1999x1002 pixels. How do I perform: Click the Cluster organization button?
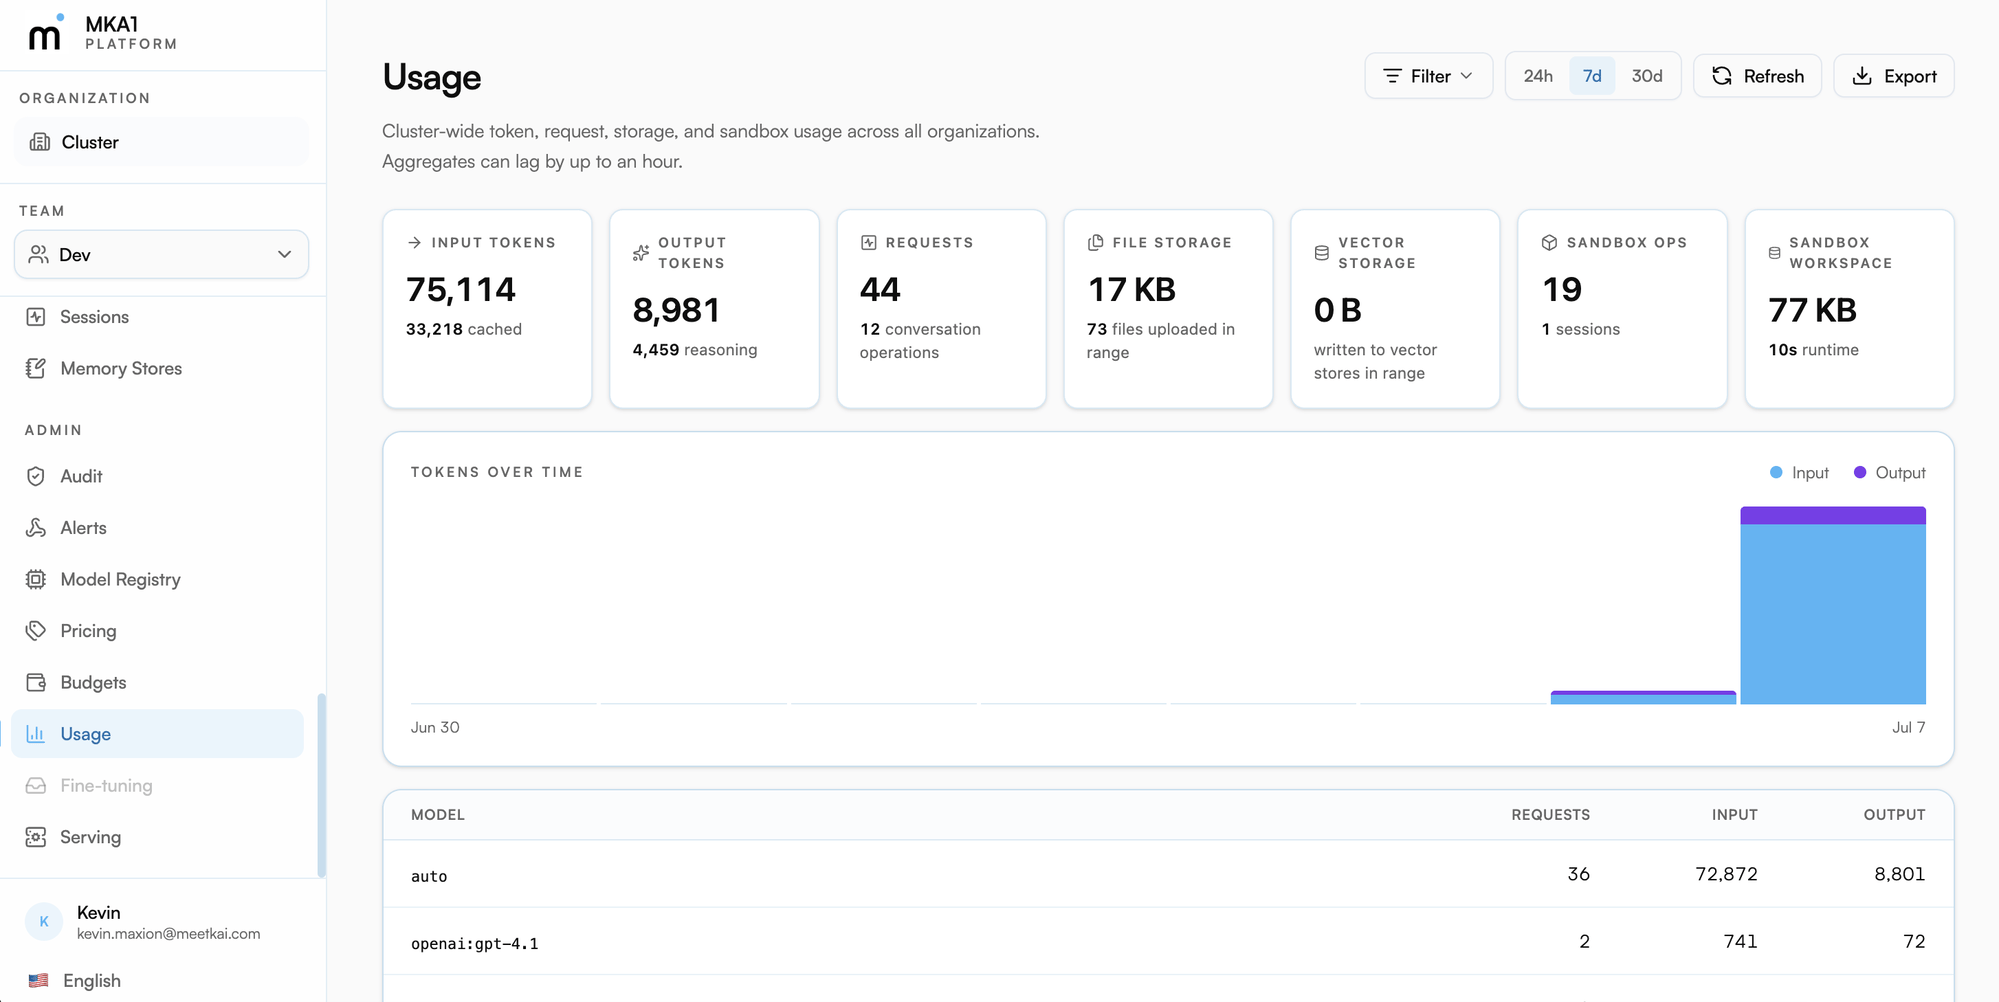pos(161,142)
